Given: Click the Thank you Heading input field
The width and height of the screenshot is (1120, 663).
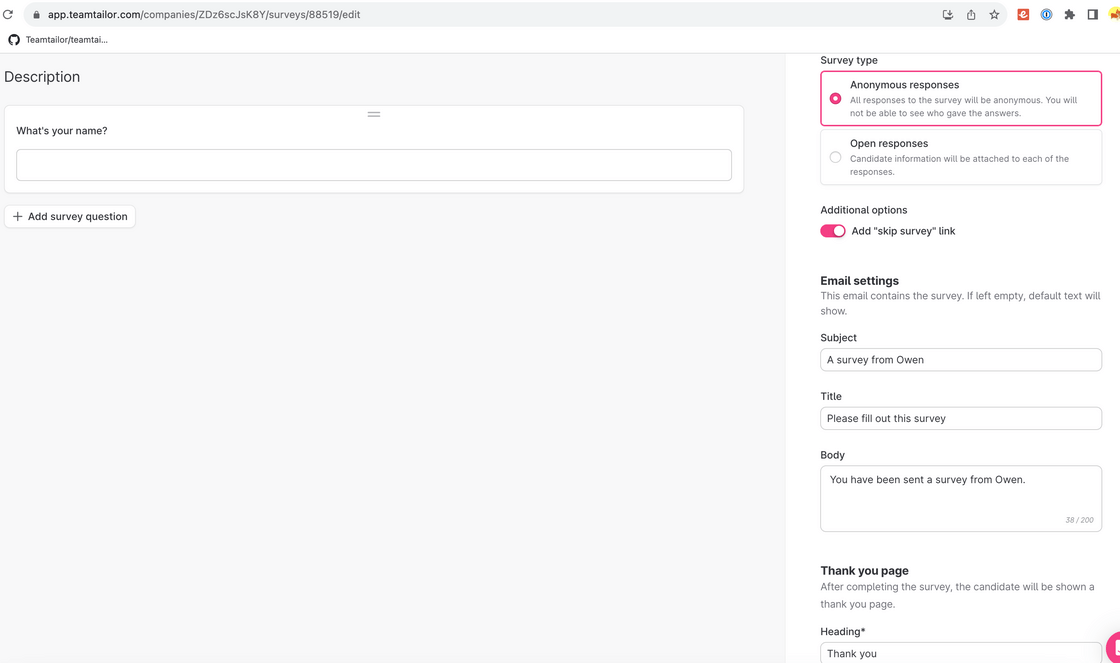Looking at the screenshot, I should coord(960,653).
